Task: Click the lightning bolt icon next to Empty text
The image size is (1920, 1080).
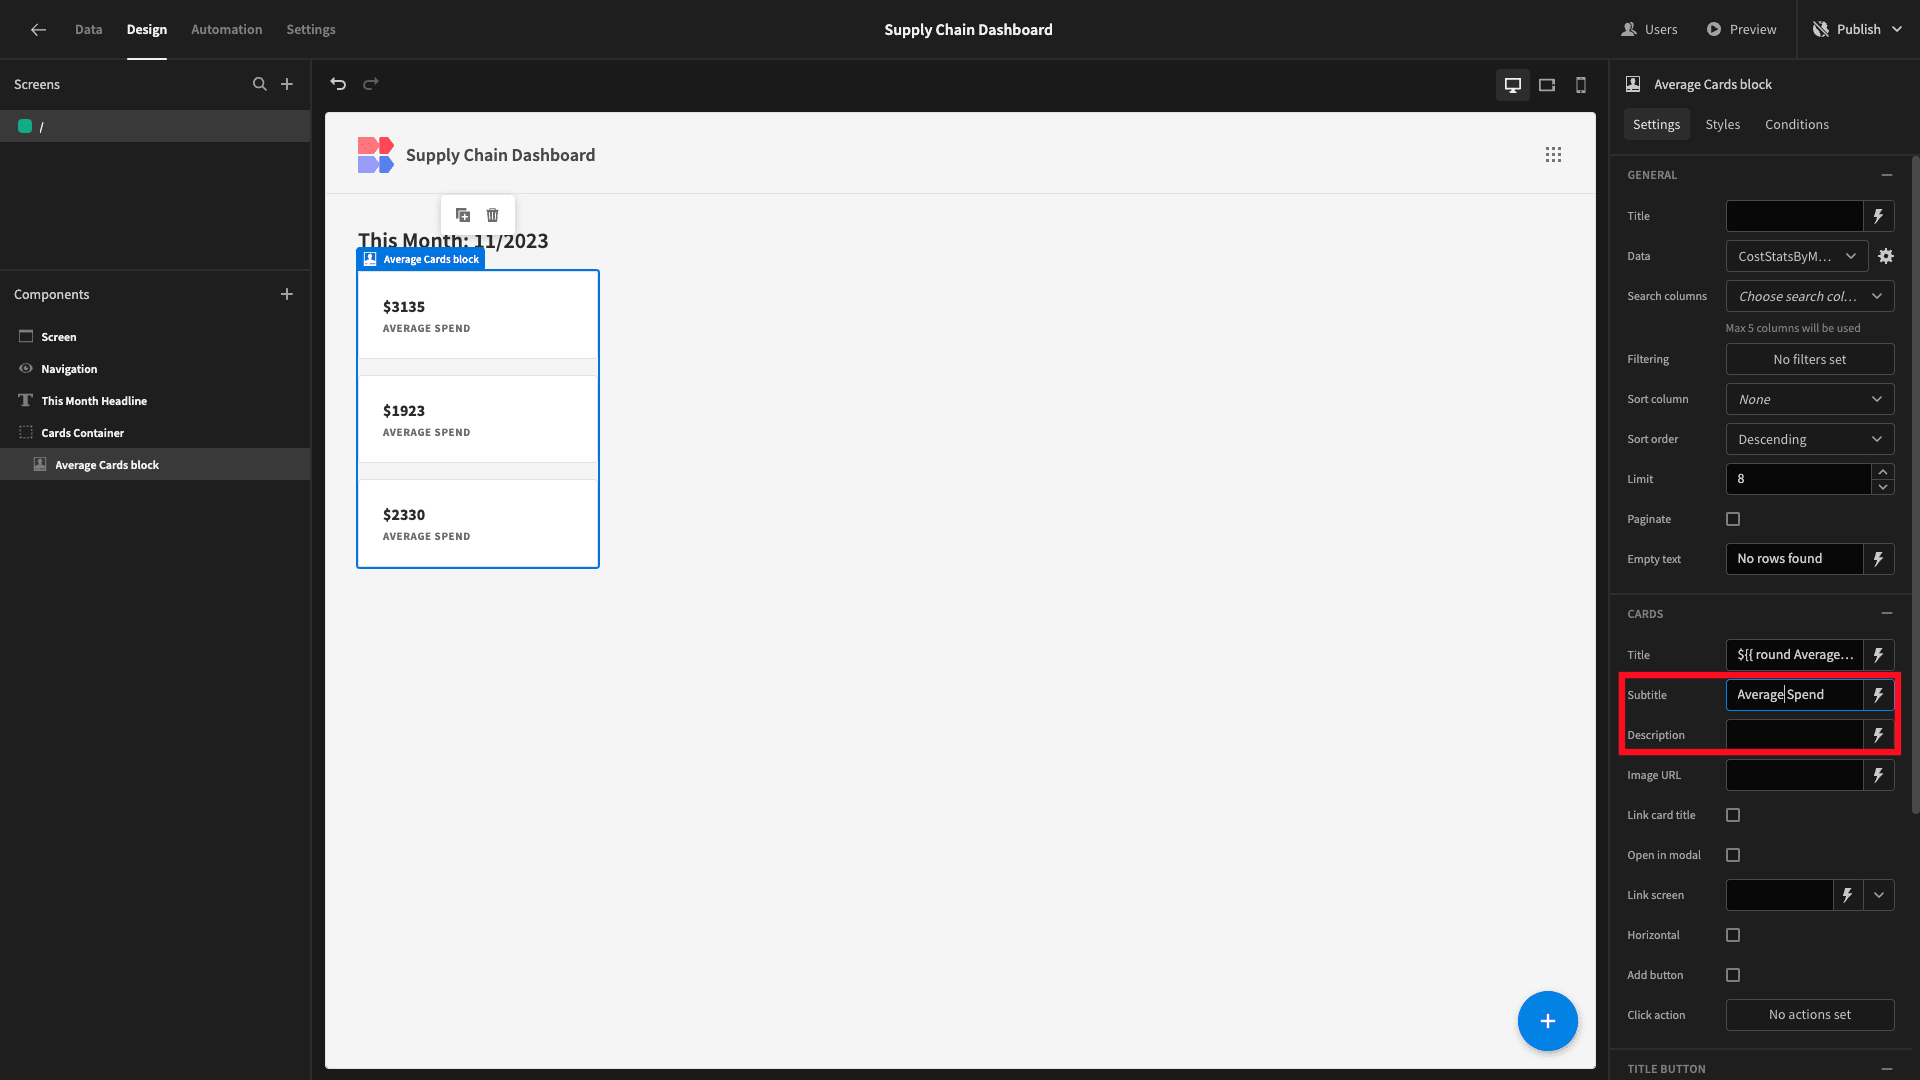Action: [1879, 558]
